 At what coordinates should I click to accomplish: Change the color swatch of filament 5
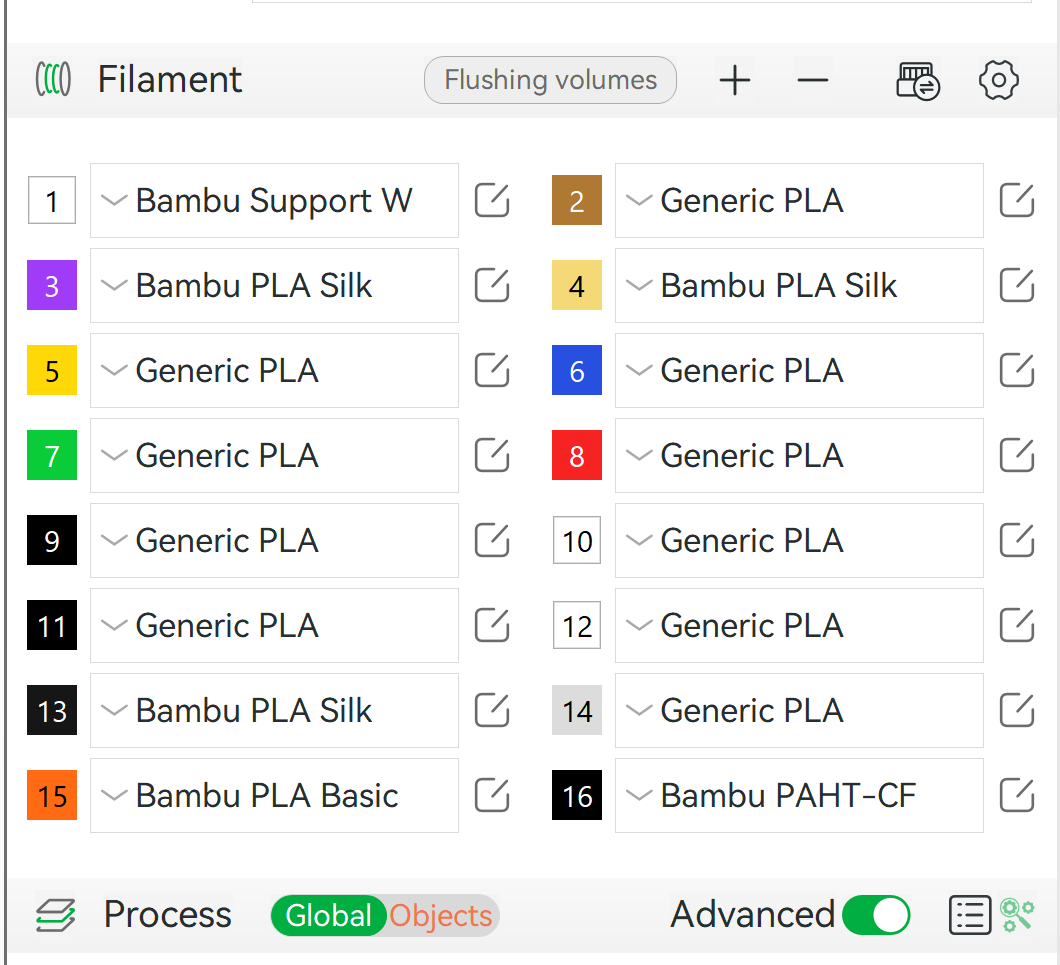click(x=51, y=370)
